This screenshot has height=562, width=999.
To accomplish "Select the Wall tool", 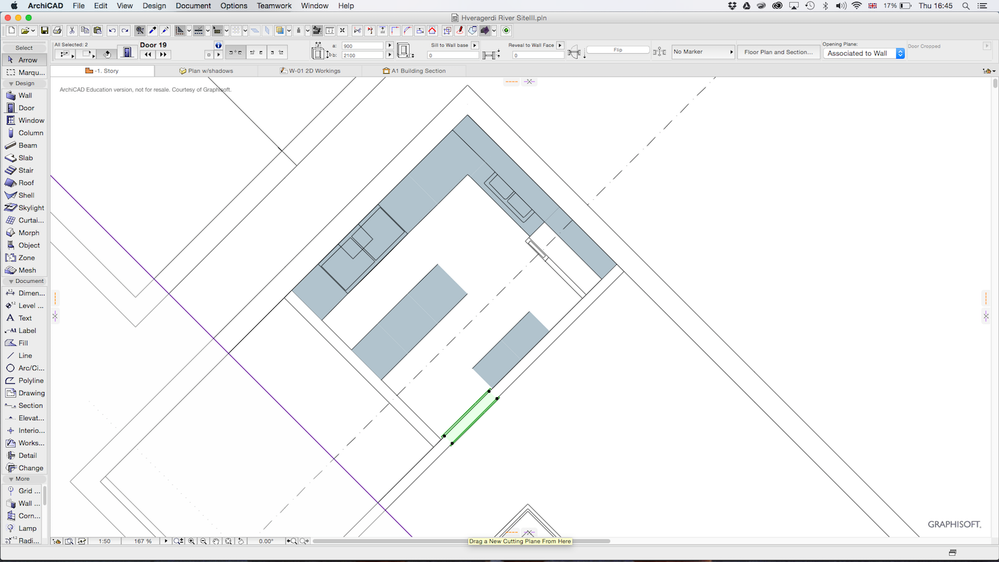I will (24, 96).
